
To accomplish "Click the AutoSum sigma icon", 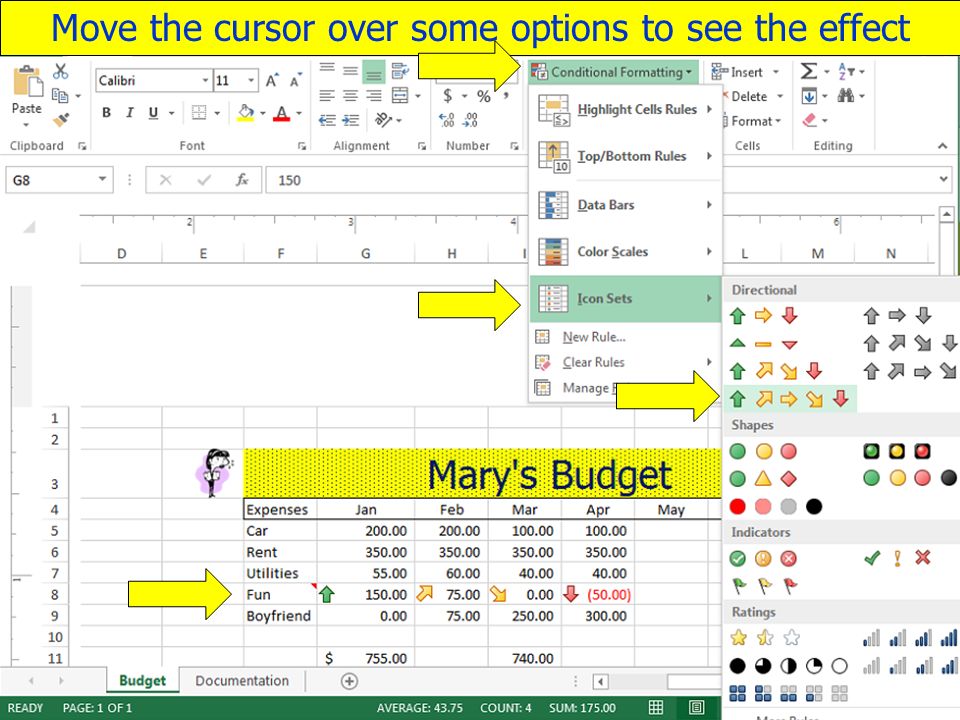I will click(x=809, y=72).
